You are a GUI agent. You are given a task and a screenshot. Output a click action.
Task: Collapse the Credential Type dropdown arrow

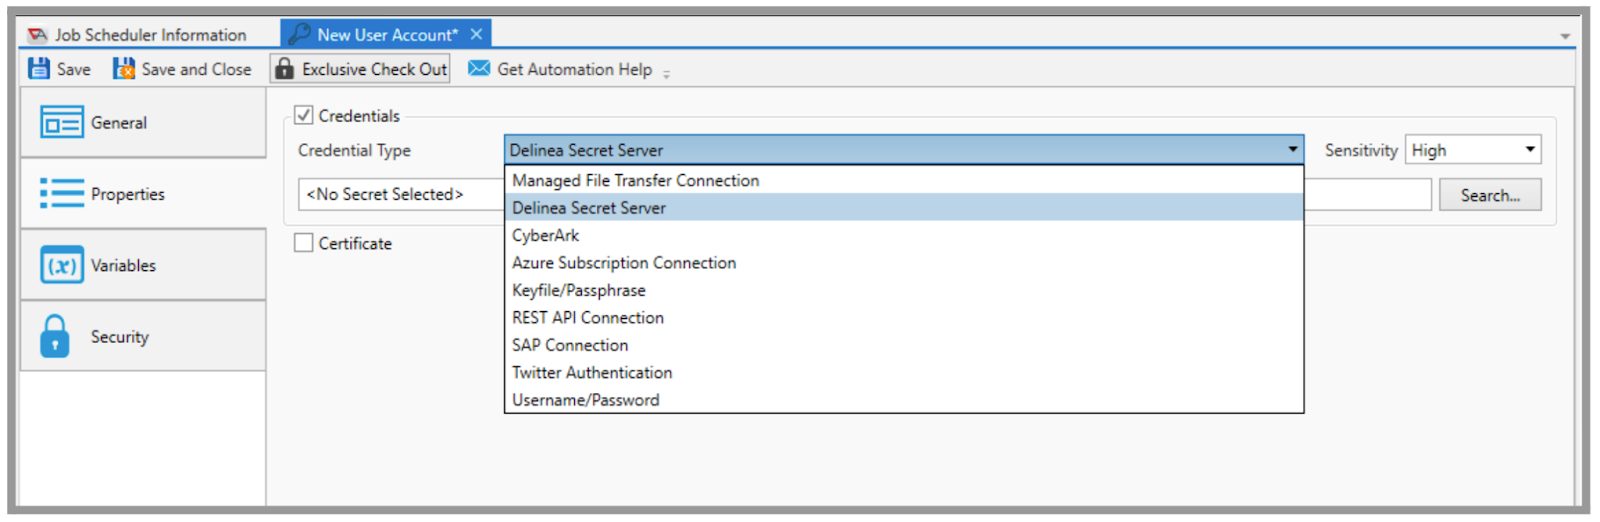(1292, 150)
